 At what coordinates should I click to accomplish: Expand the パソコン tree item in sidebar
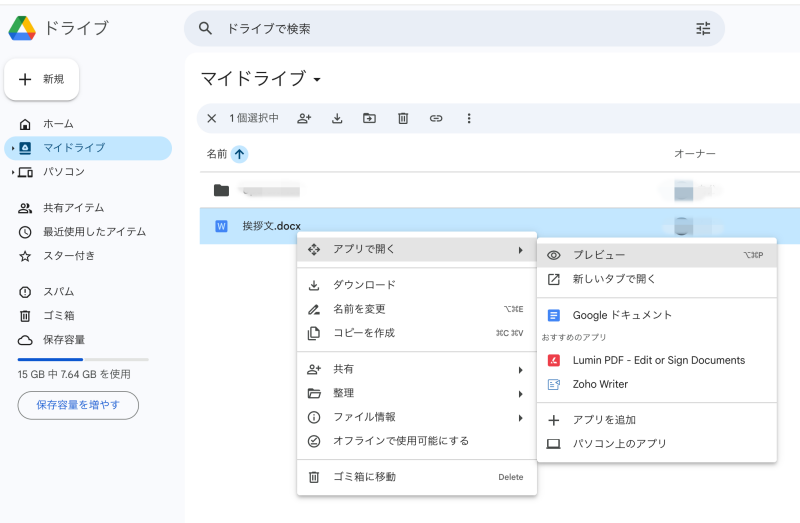click(x=13, y=172)
